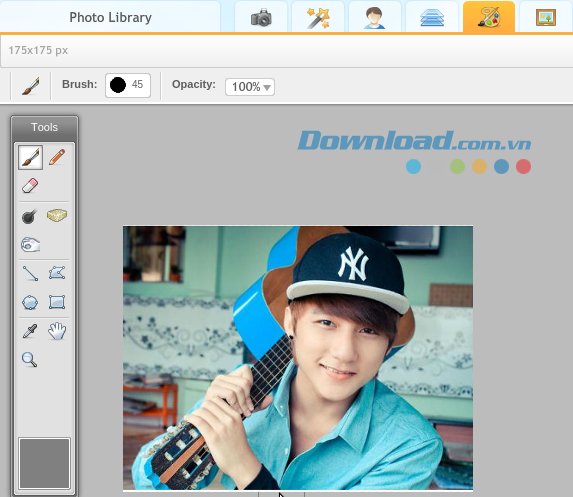The width and height of the screenshot is (573, 497).
Task: Click the gray foreground color swatch
Action: [x=44, y=463]
